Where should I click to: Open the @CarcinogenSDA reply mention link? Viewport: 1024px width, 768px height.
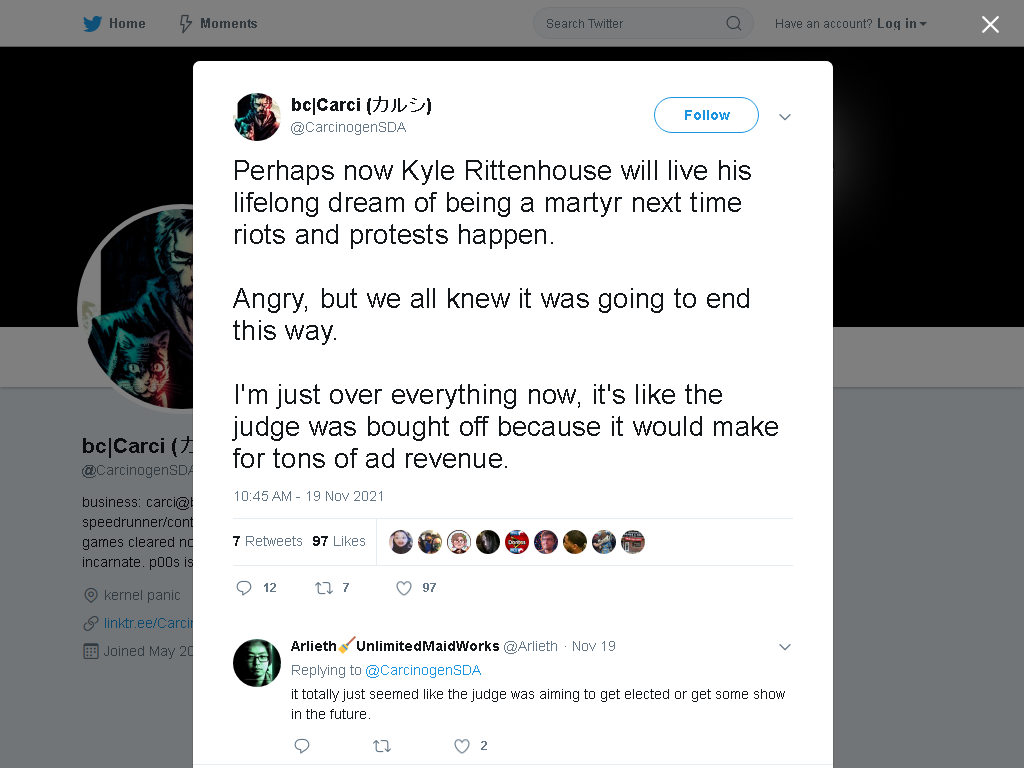click(x=423, y=670)
